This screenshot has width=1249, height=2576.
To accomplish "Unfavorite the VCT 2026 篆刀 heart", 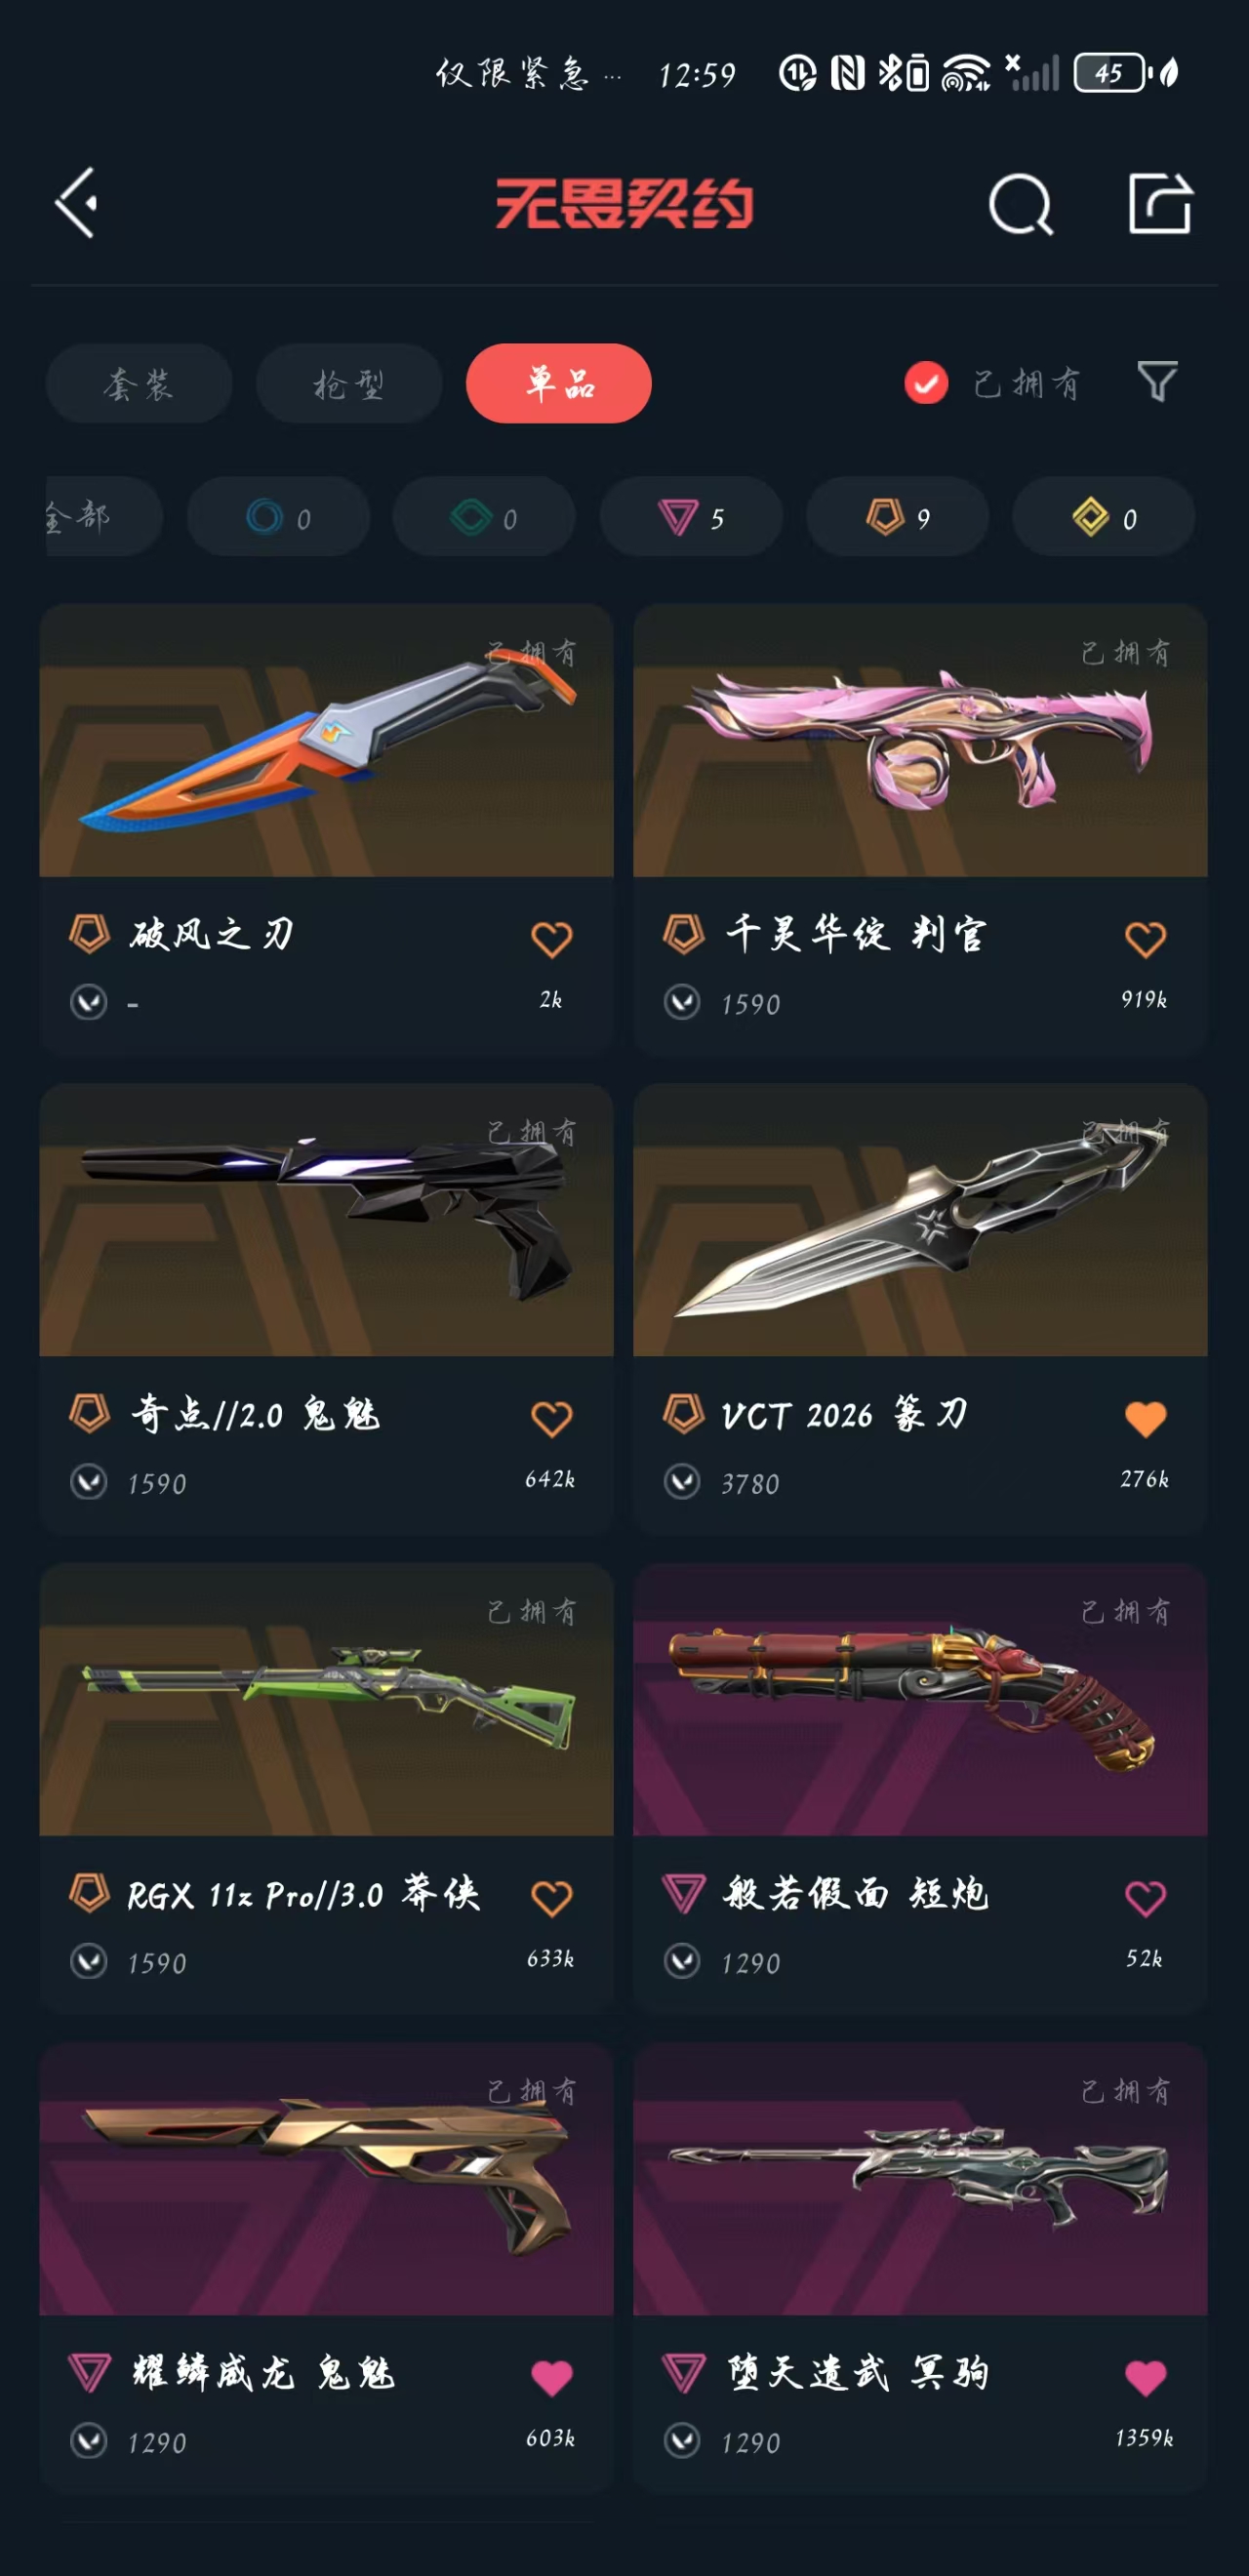I will coord(1145,1418).
